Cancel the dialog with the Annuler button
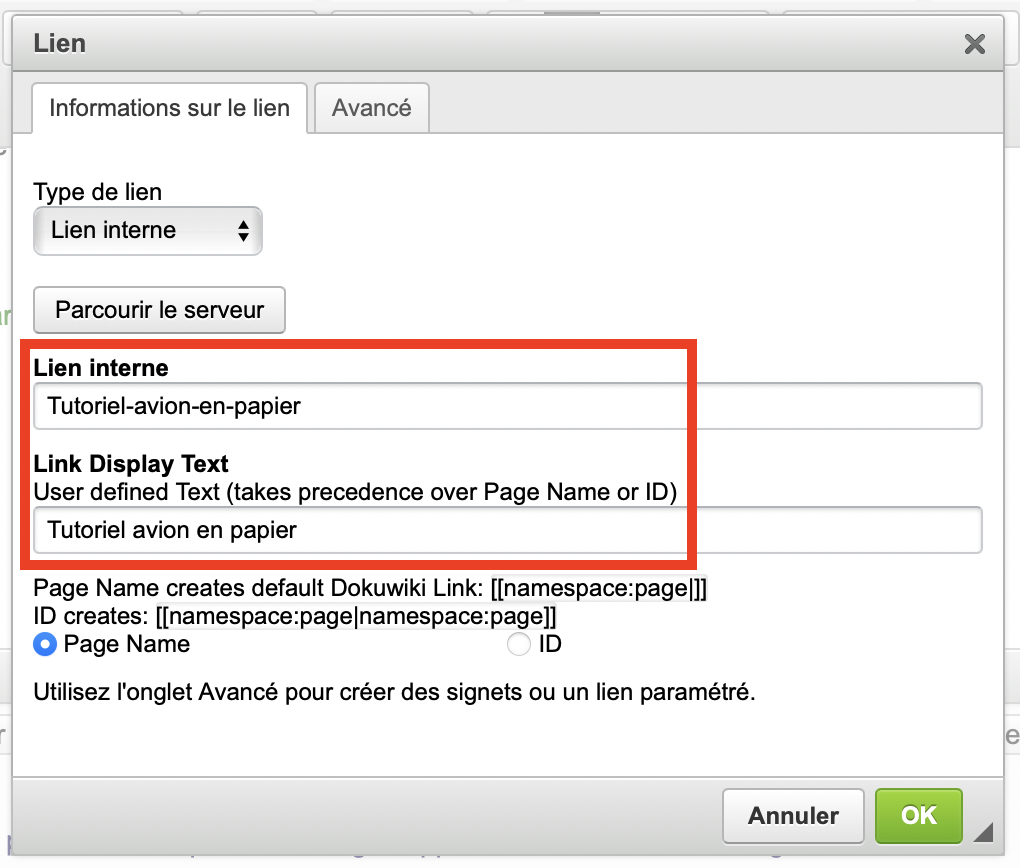Viewport: 1020px width, 868px height. pyautogui.click(x=794, y=816)
